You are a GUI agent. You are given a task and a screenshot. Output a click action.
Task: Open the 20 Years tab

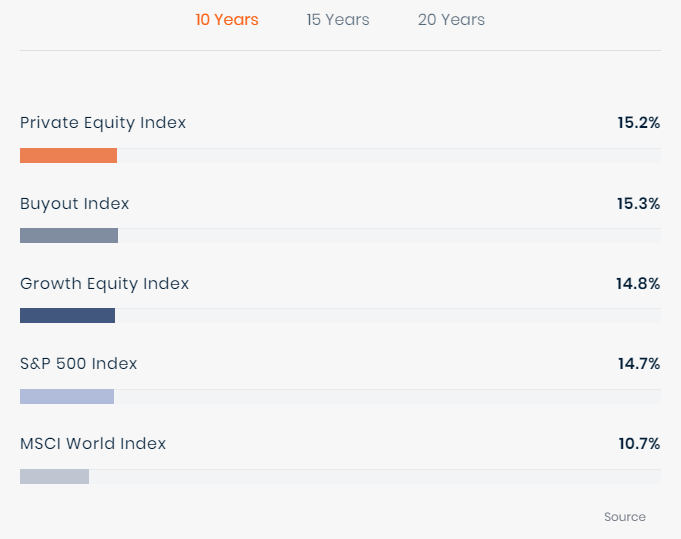451,20
